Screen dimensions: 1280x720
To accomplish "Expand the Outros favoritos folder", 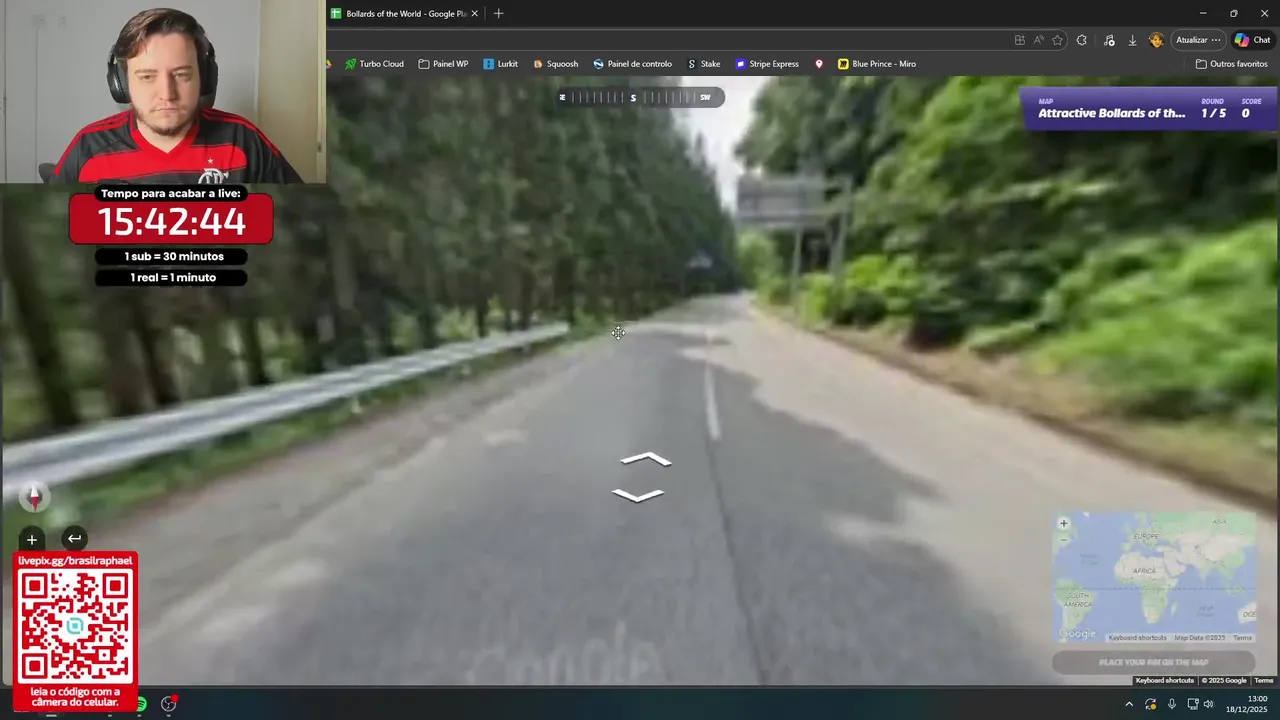I will click(1231, 64).
